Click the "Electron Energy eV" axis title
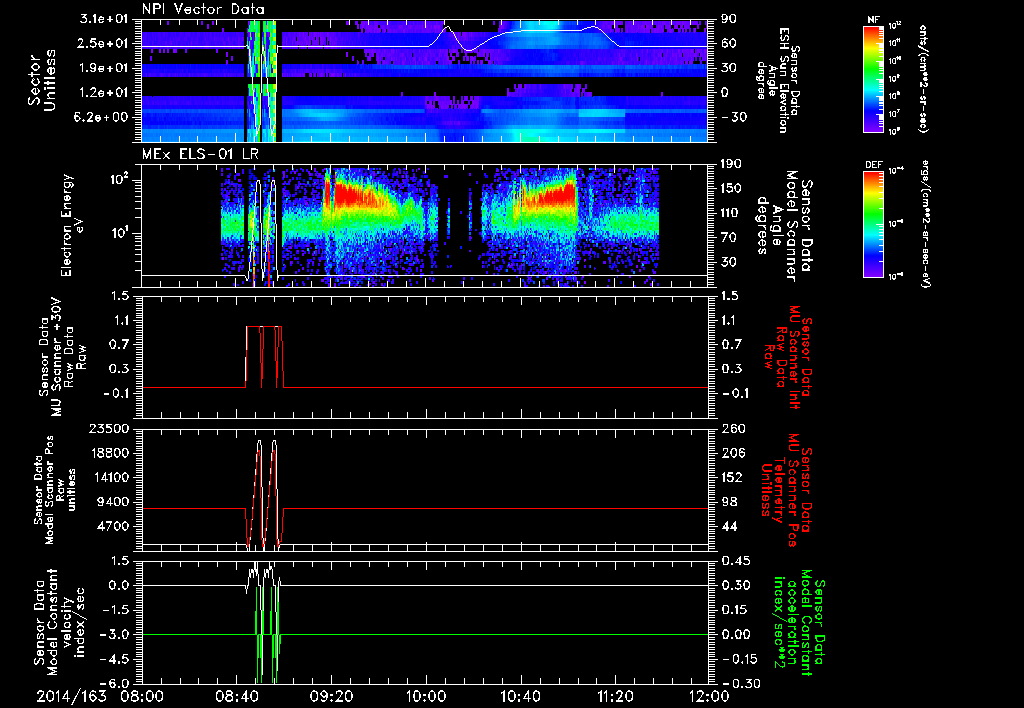The image size is (1024, 708). [x=73, y=225]
